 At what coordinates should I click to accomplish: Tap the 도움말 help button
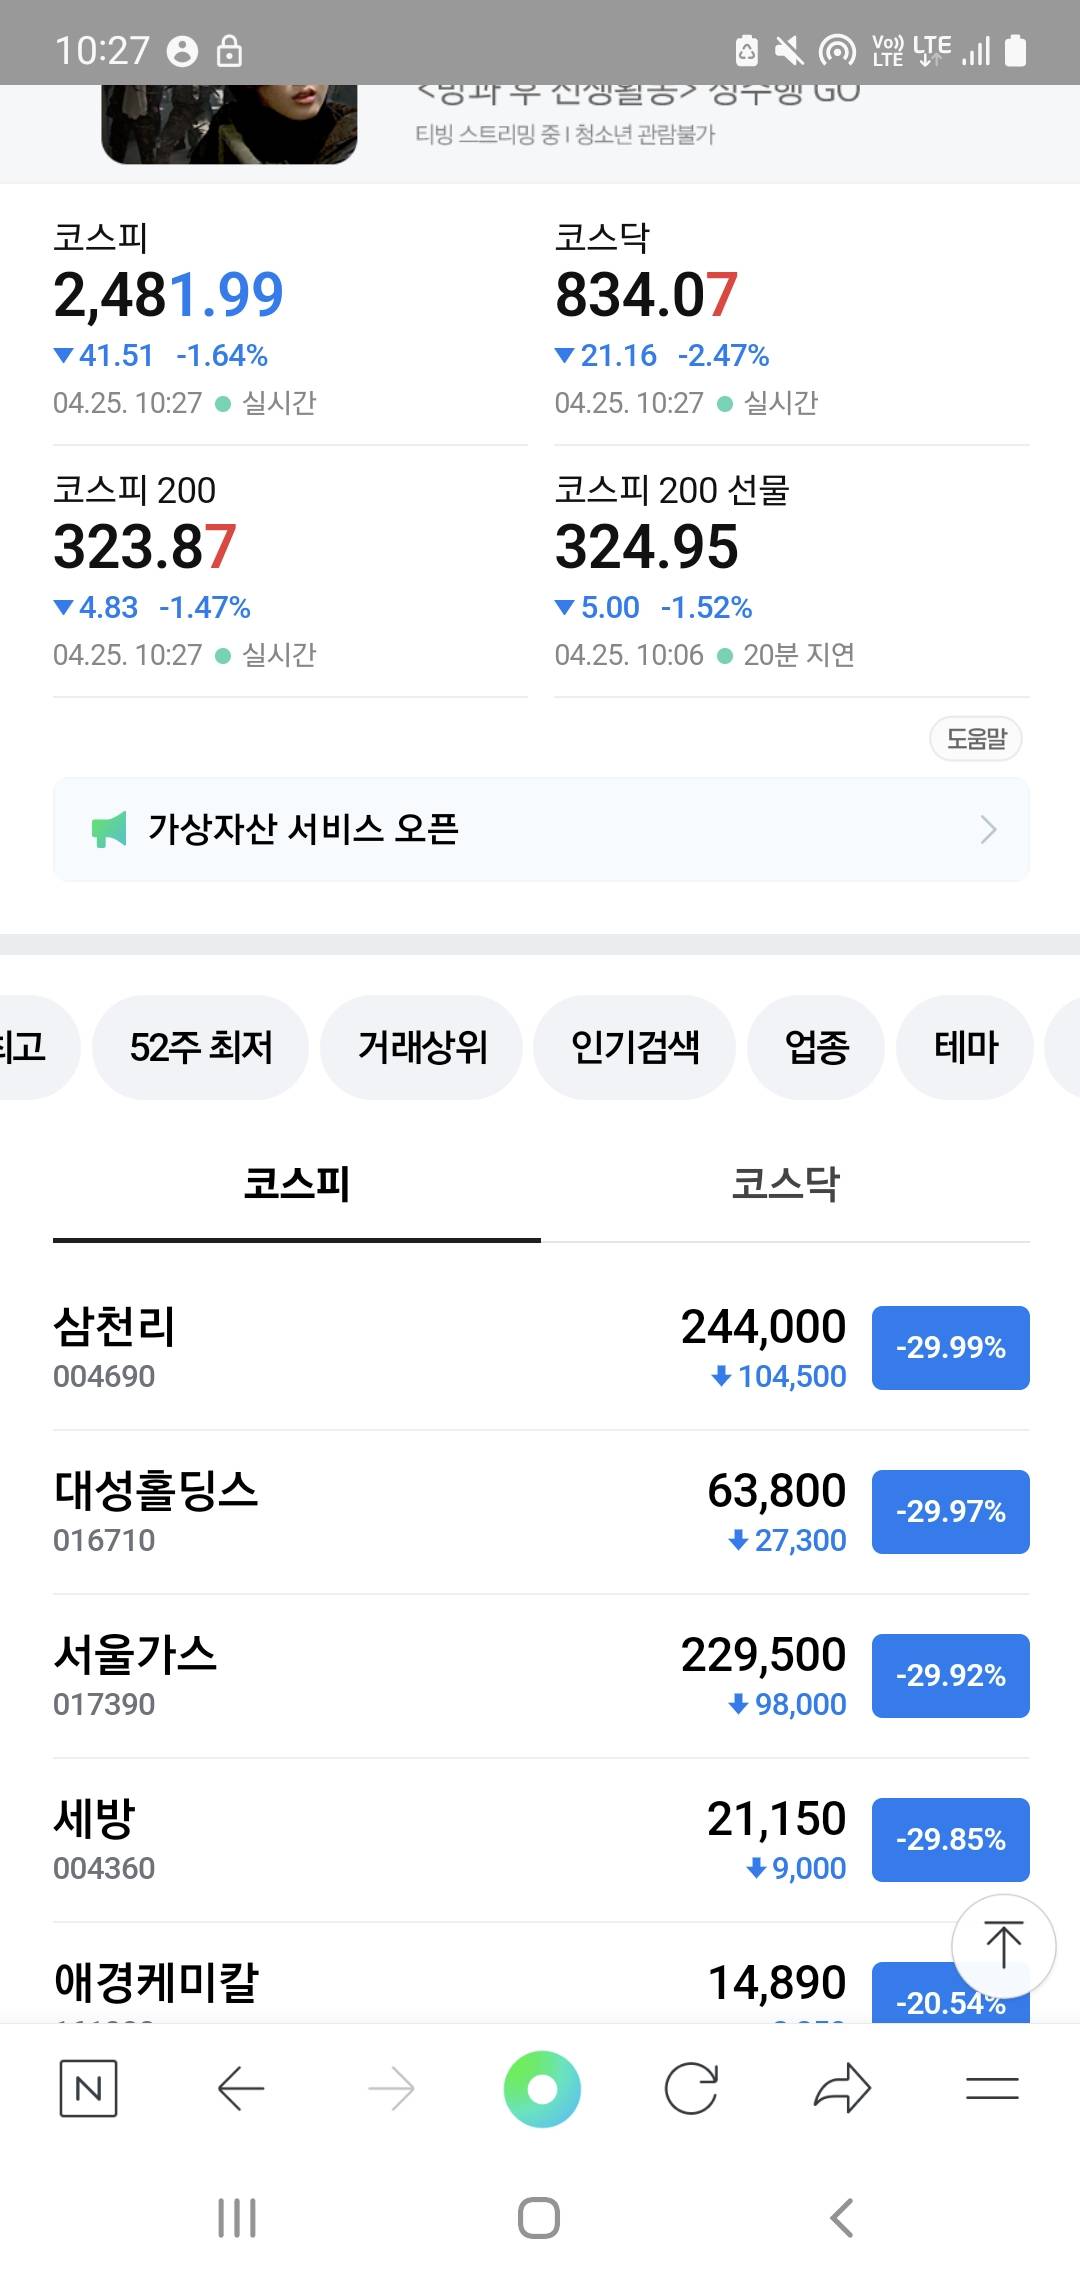(976, 739)
